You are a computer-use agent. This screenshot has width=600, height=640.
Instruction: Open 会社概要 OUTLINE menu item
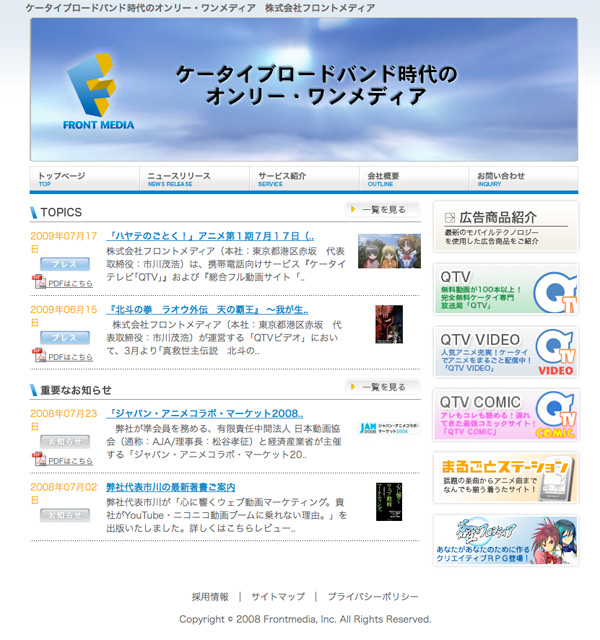(x=414, y=179)
